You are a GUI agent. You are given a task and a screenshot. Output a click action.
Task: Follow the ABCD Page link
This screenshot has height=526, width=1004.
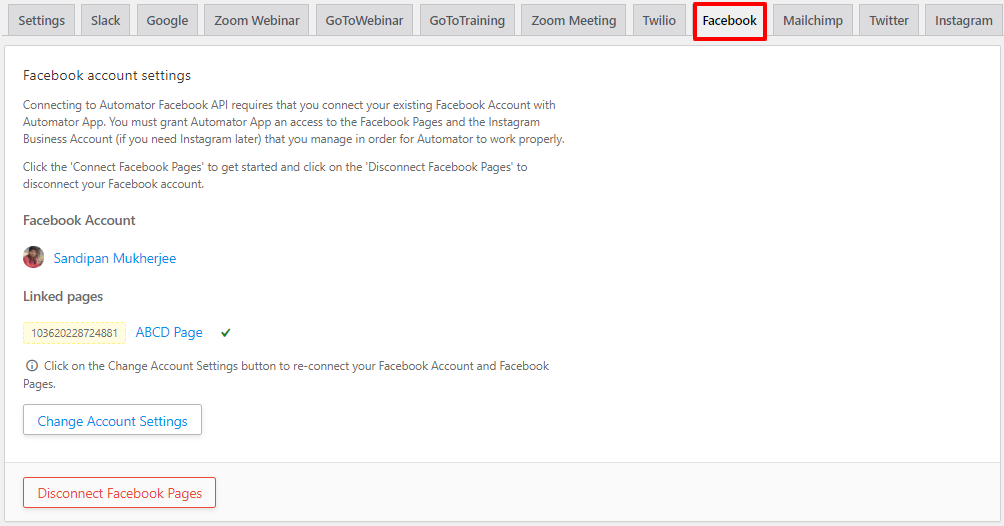169,333
